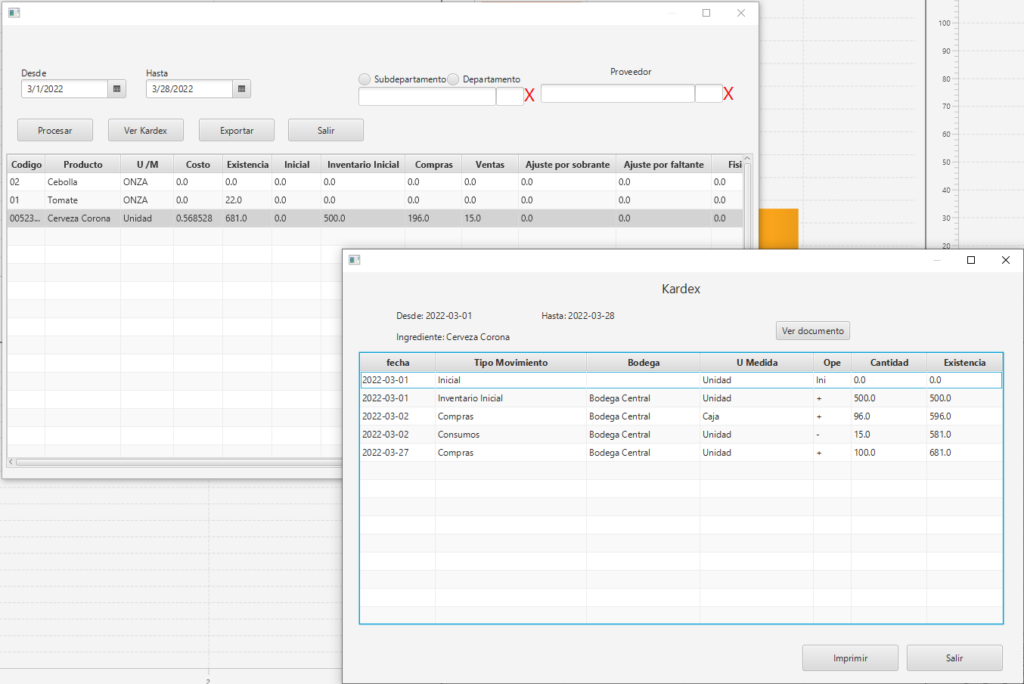
Task: Sort by Existencia header in Kardex table
Action: pyautogui.click(x=965, y=363)
